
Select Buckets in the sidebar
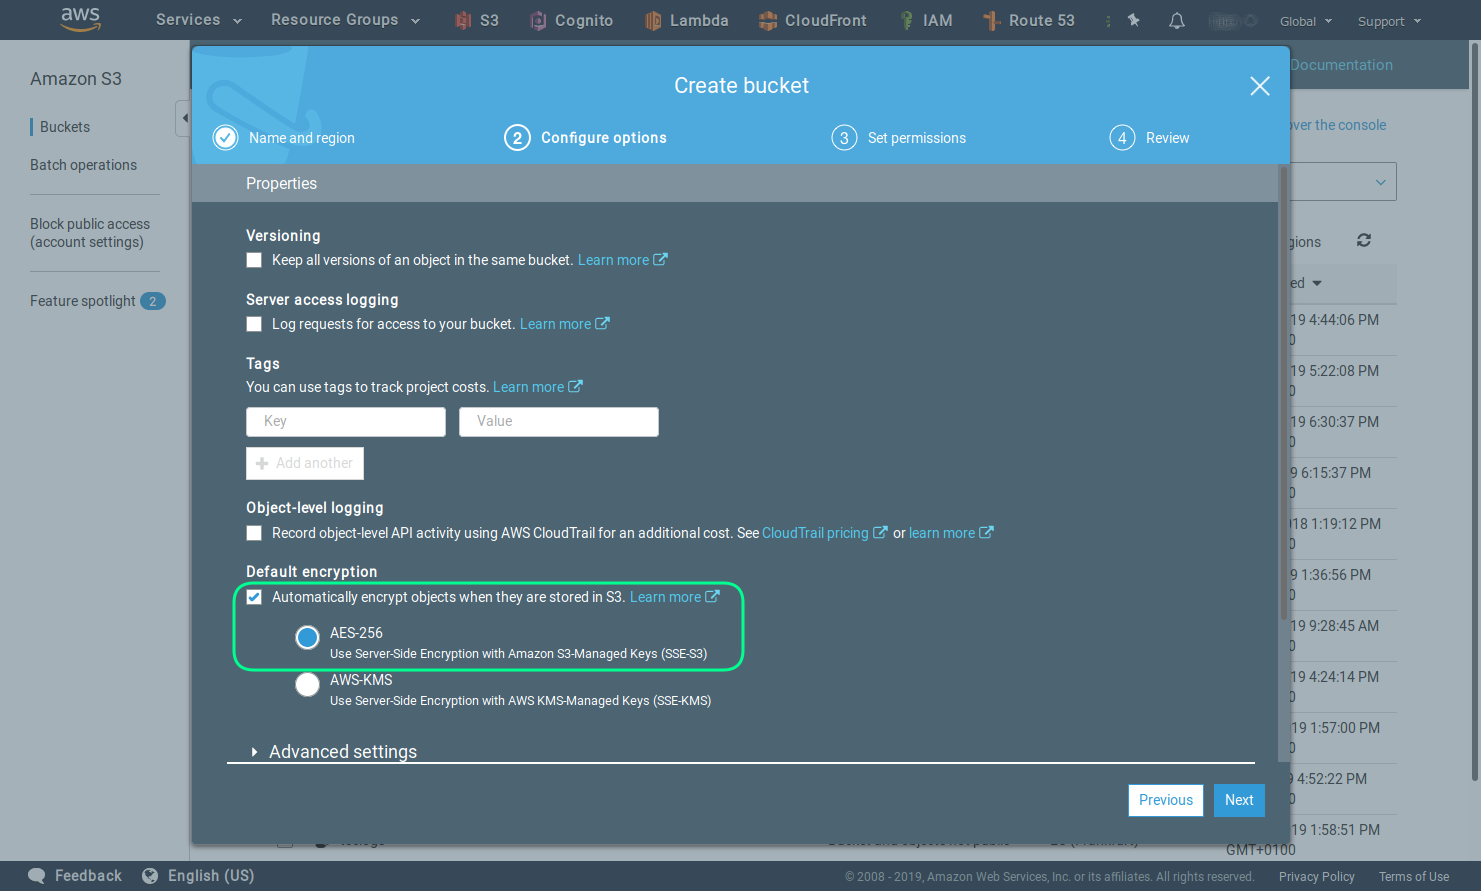62,126
